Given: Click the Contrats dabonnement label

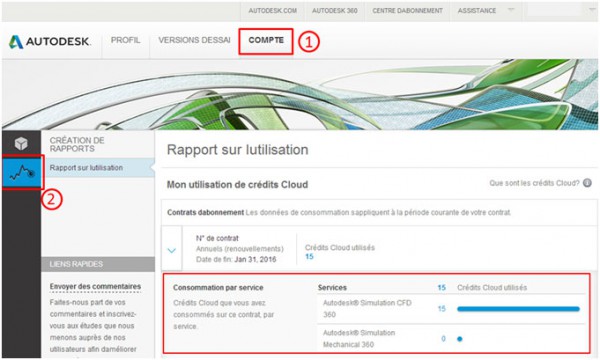Looking at the screenshot, I should point(205,212).
